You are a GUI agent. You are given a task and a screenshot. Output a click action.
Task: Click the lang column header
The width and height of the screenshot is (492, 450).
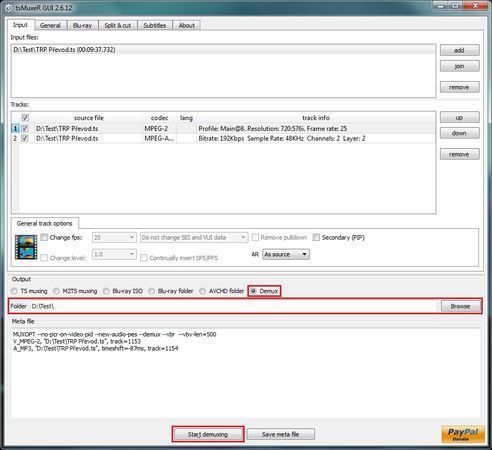(186, 118)
